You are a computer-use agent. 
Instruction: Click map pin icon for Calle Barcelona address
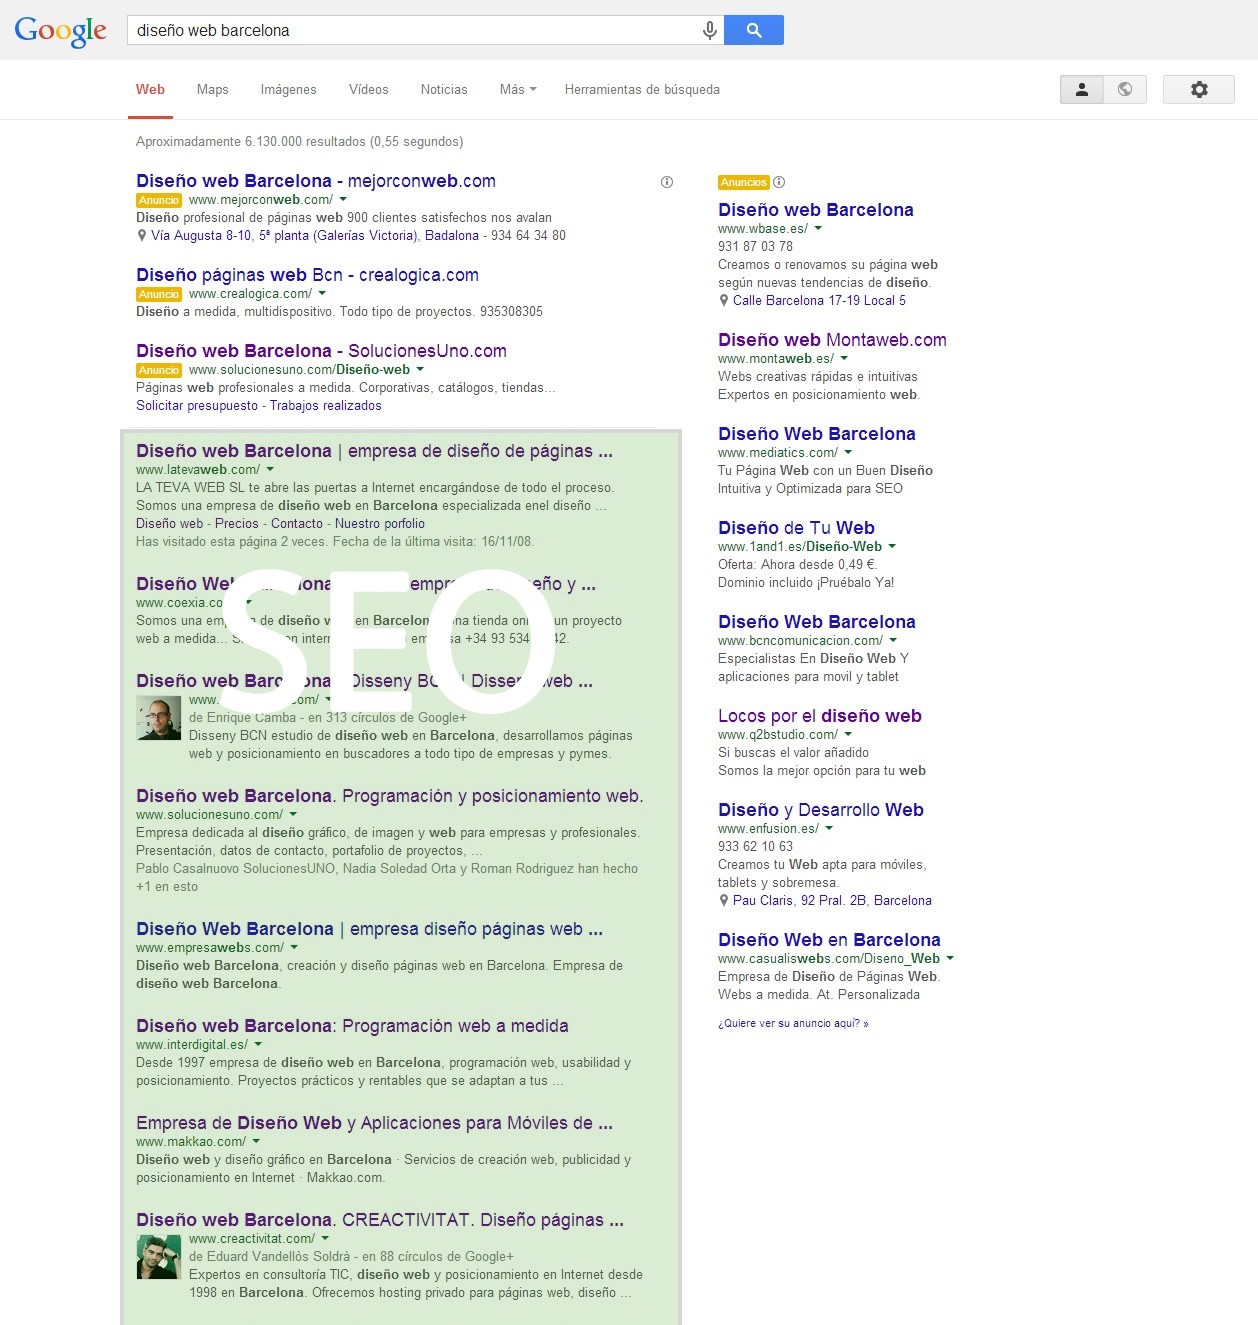coord(724,301)
